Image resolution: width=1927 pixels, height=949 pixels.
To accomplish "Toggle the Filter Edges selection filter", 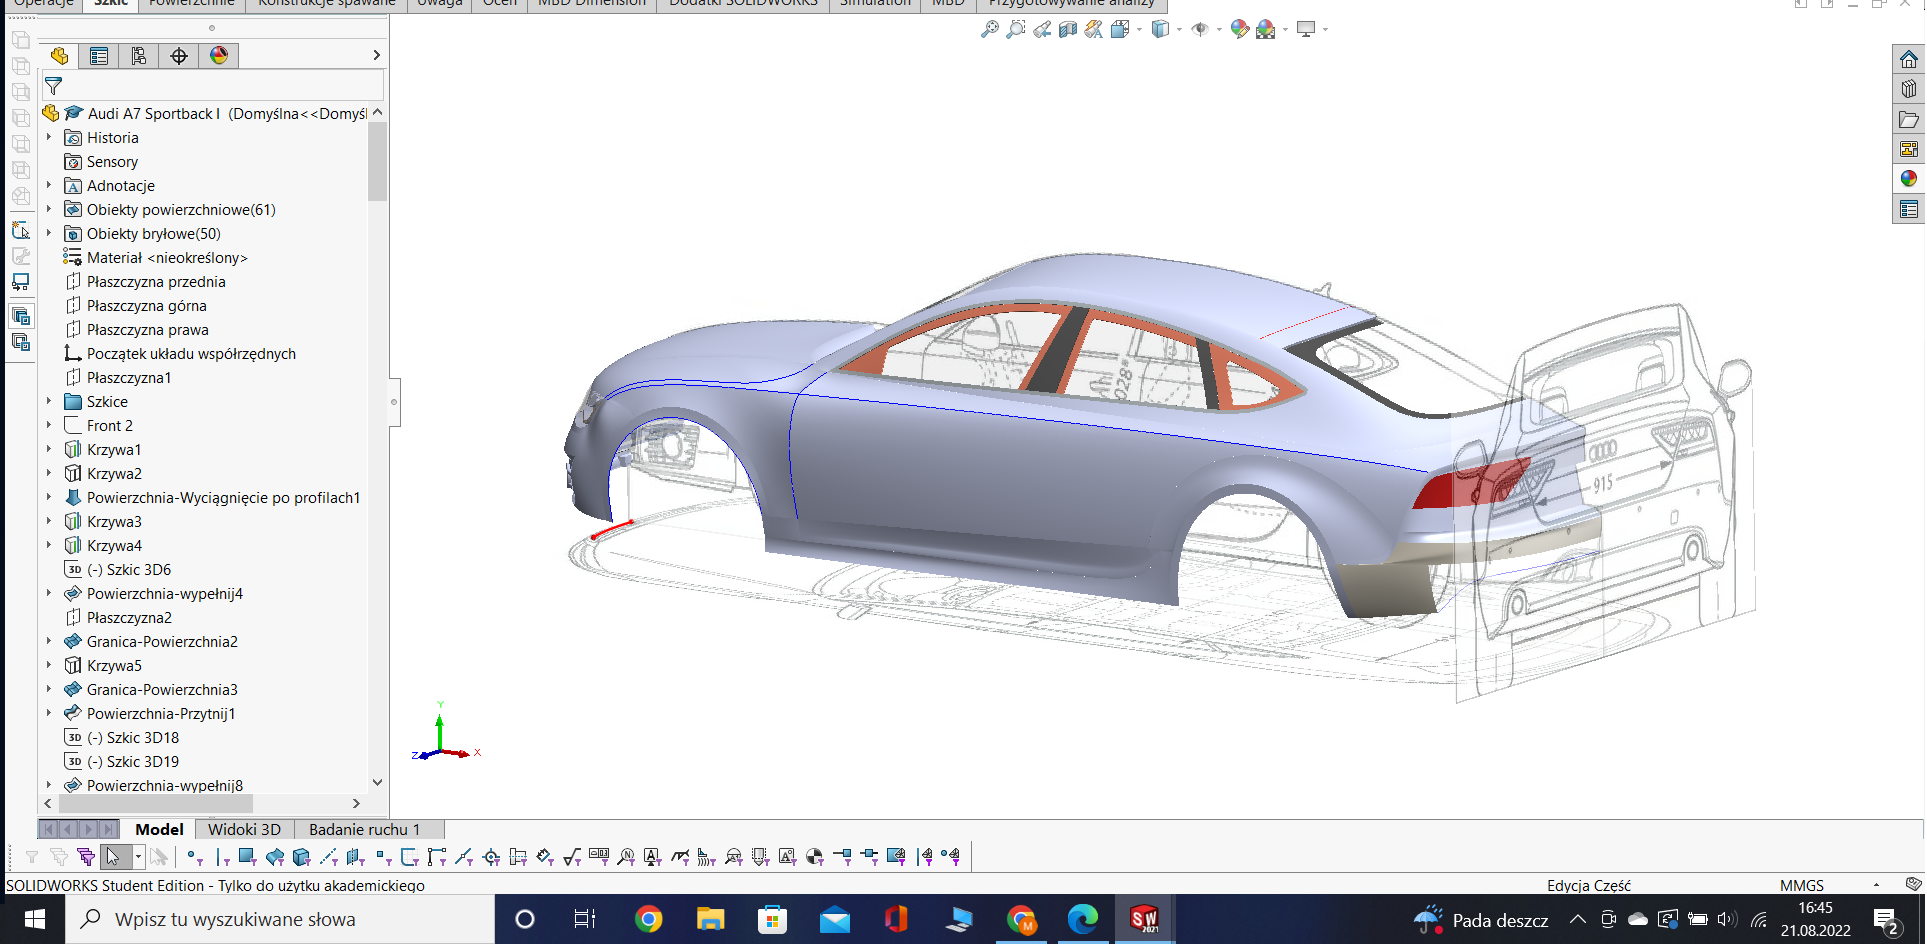I will pyautogui.click(x=222, y=857).
